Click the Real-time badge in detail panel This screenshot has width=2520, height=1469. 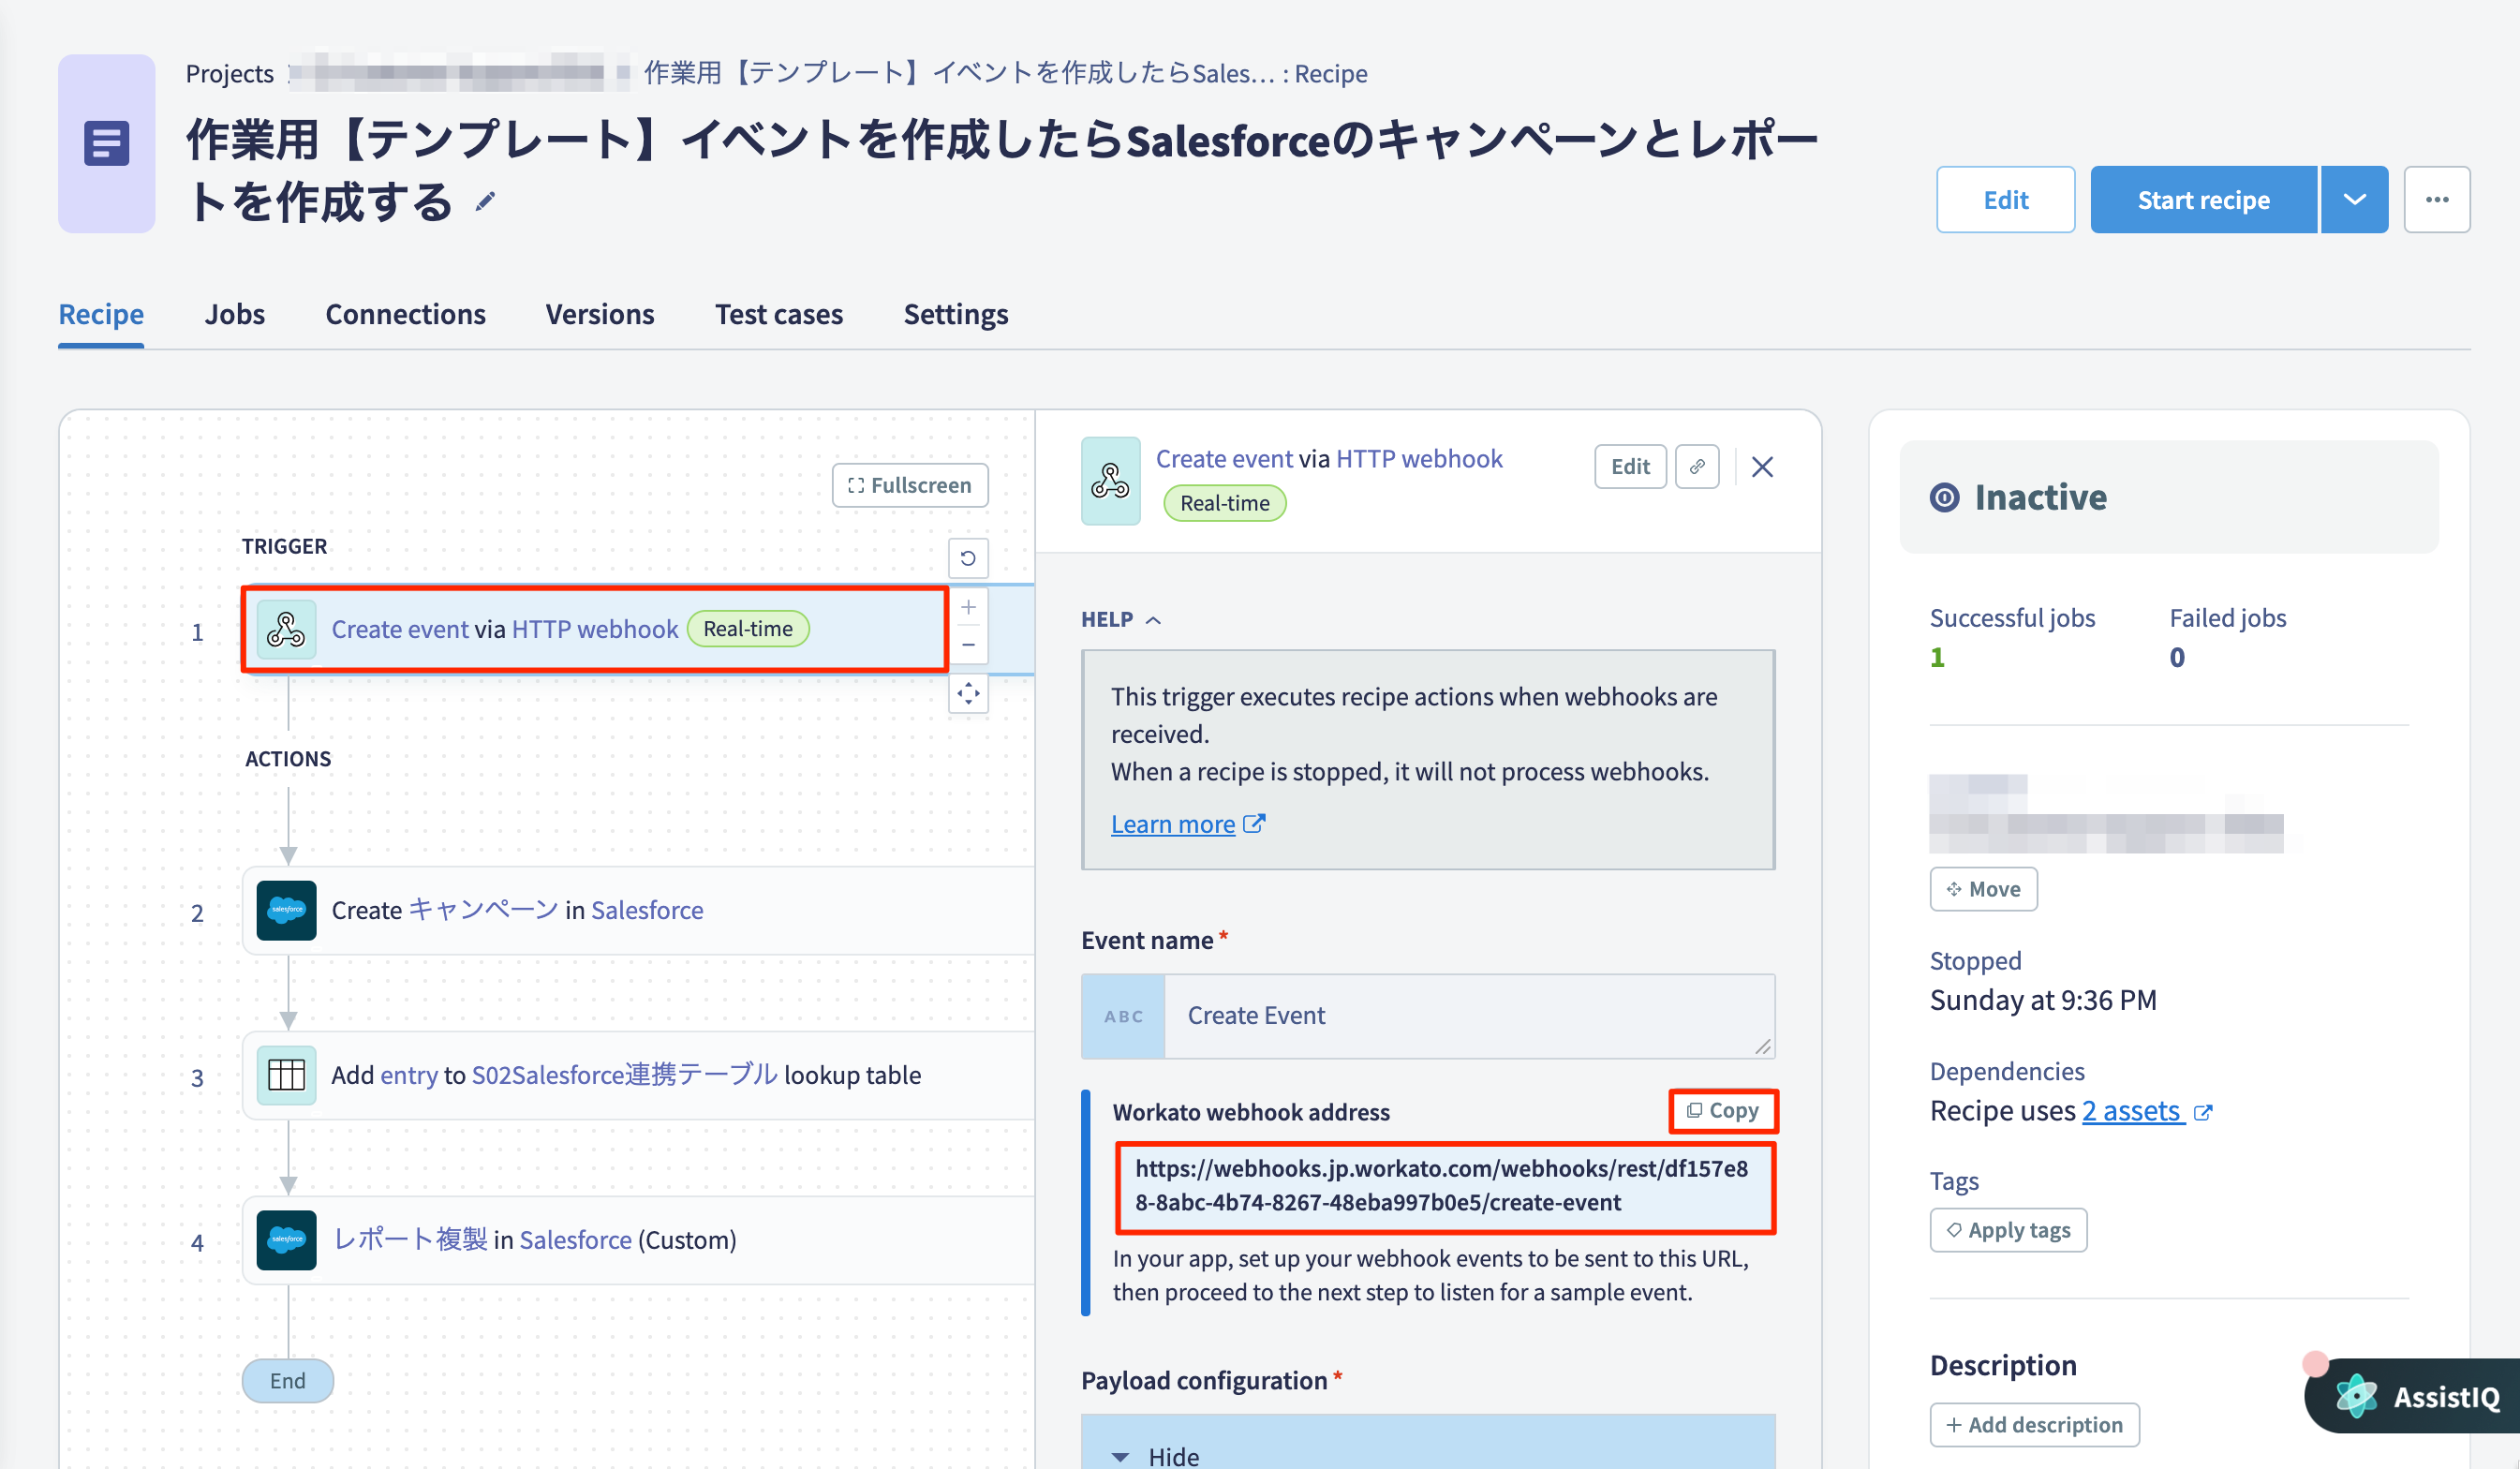coord(1224,503)
